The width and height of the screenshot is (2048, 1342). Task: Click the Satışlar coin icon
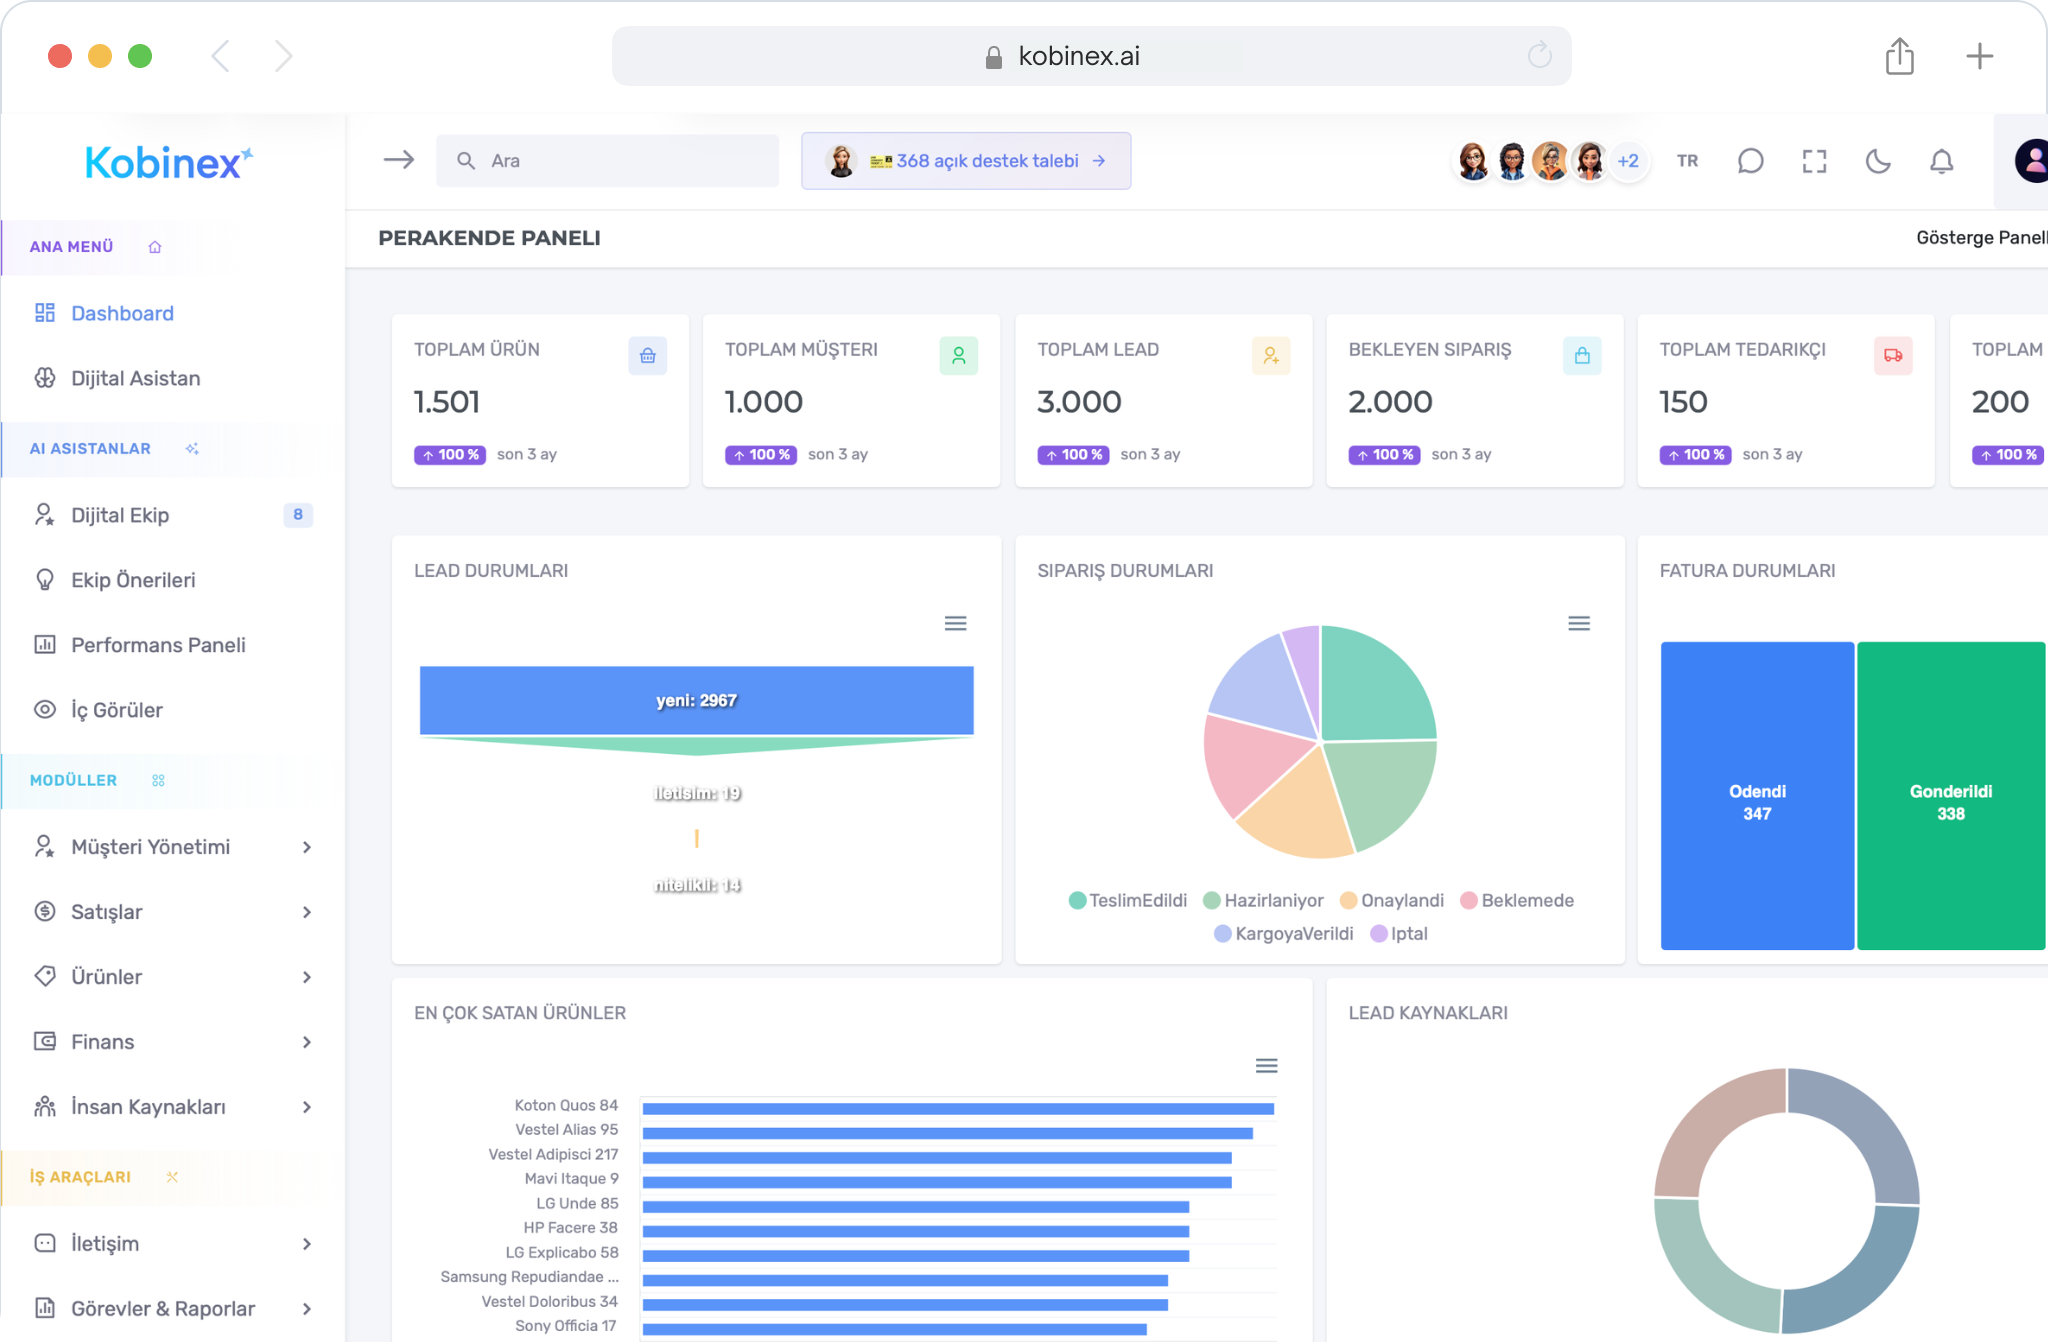pos(45,911)
